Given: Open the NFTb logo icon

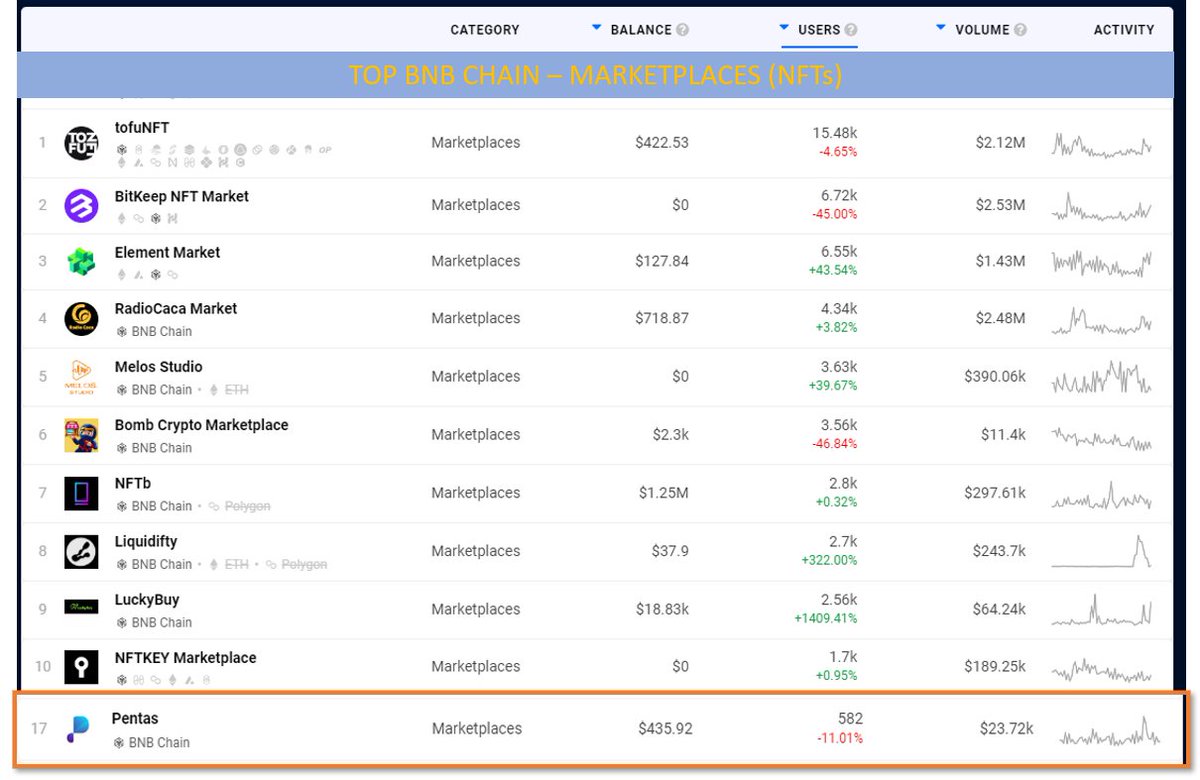Looking at the screenshot, I should point(81,493).
